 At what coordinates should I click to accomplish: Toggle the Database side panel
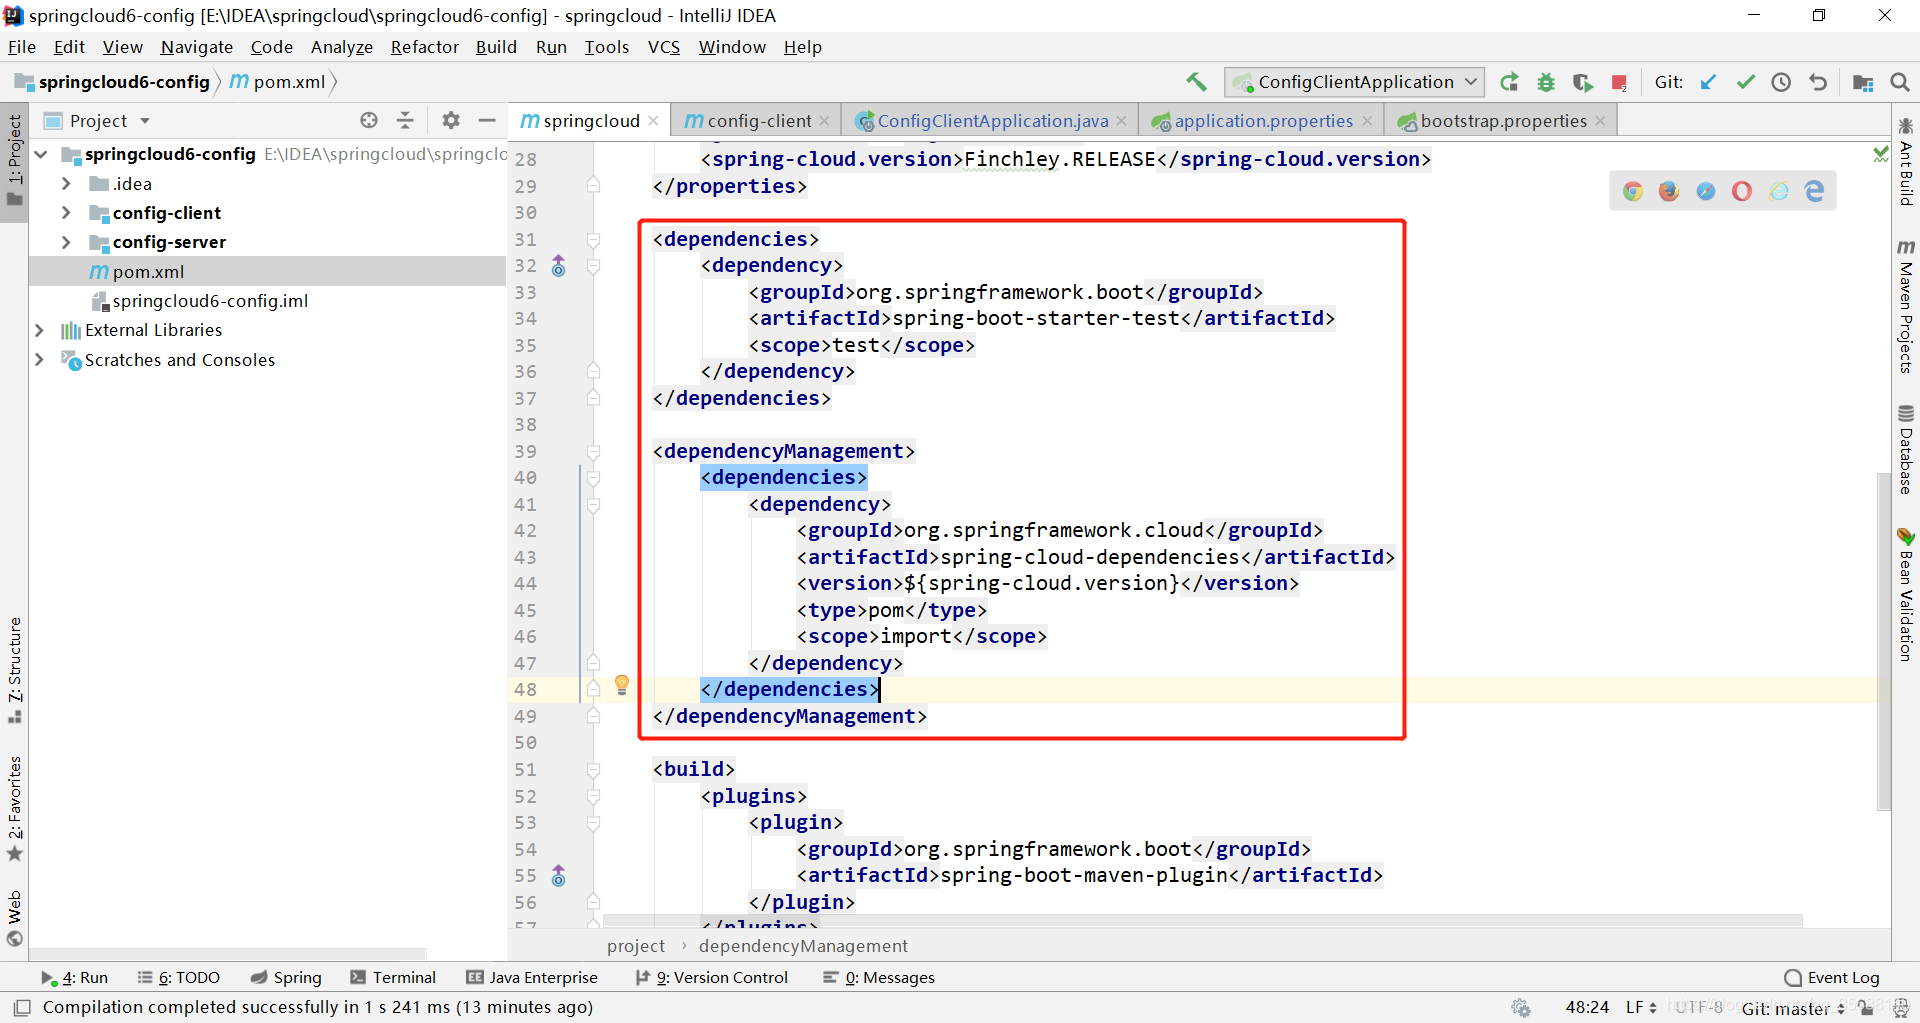pyautogui.click(x=1906, y=450)
